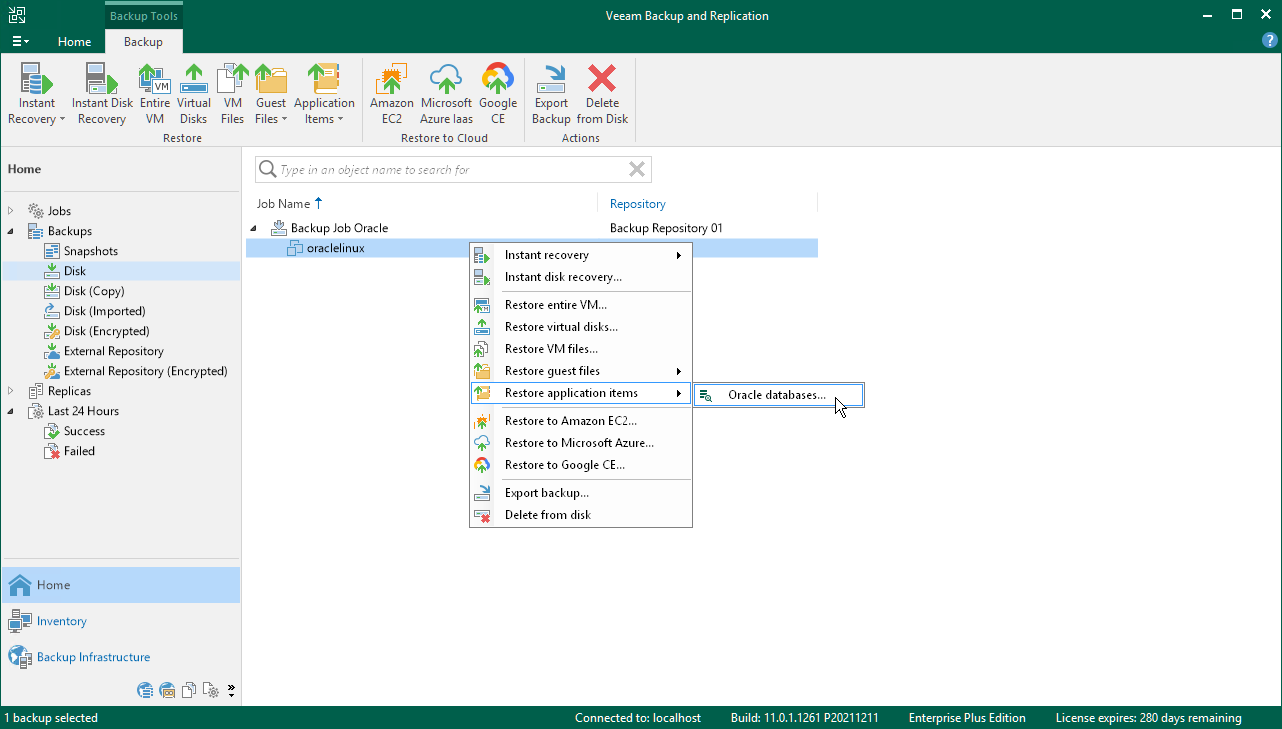Screen dimensions: 1282x729
Task: Click the object name search field
Action: tap(452, 170)
